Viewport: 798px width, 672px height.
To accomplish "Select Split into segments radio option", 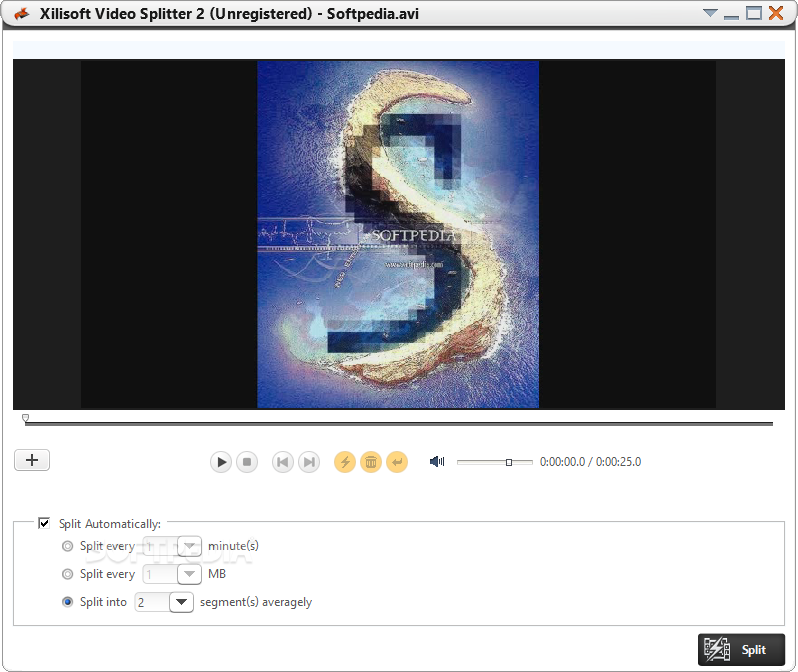I will pyautogui.click(x=67, y=602).
